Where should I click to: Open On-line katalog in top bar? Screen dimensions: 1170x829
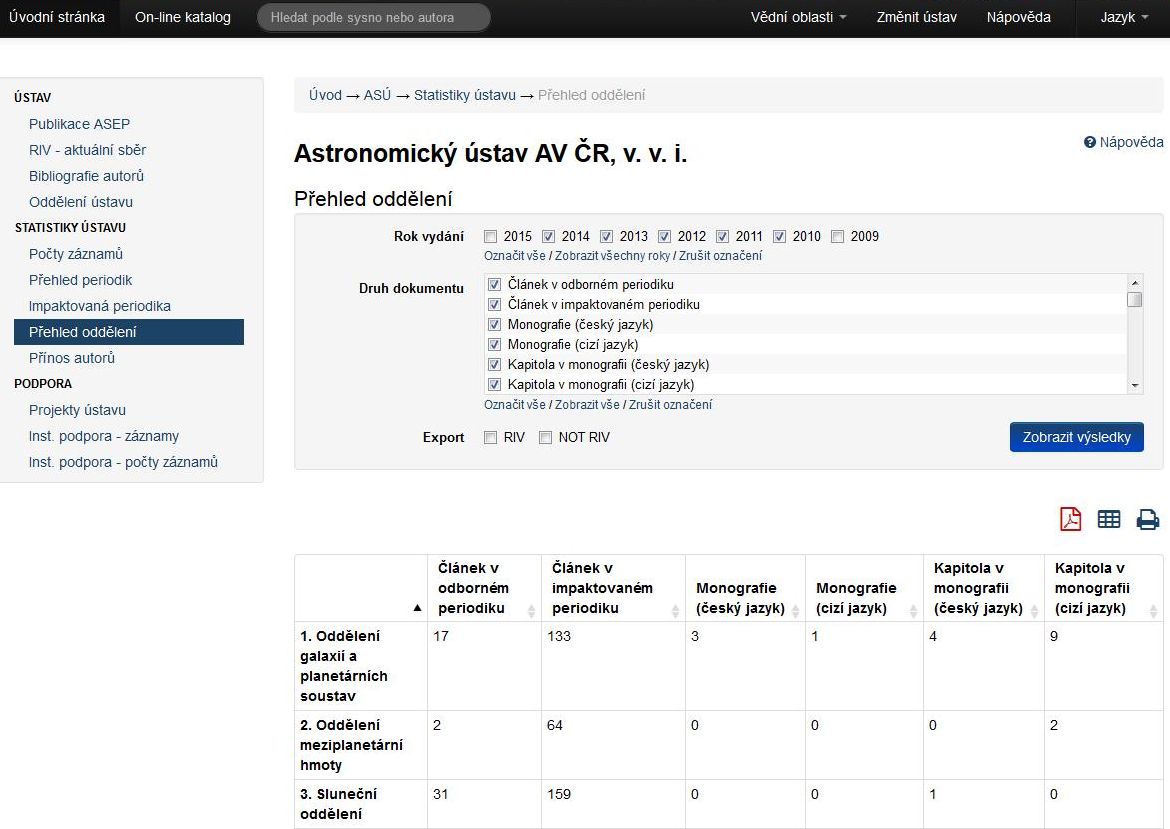pos(183,17)
